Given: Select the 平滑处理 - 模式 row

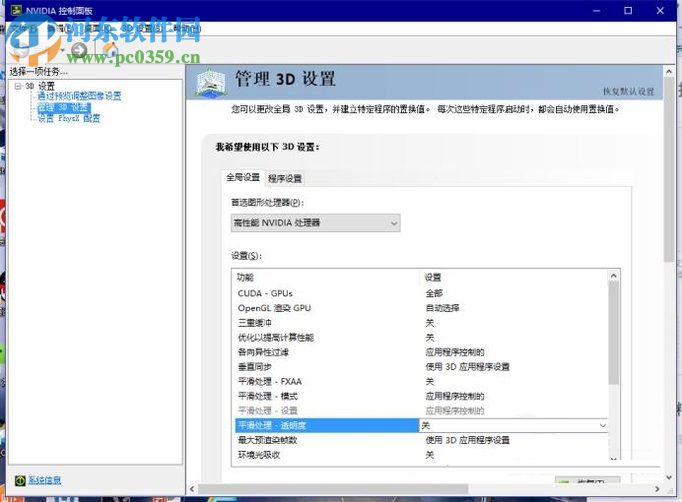Looking at the screenshot, I should 421,396.
